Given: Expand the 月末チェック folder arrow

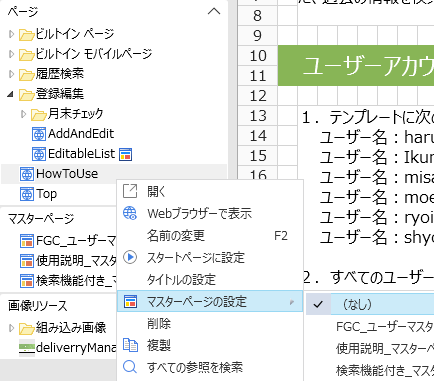Looking at the screenshot, I should [23, 114].
